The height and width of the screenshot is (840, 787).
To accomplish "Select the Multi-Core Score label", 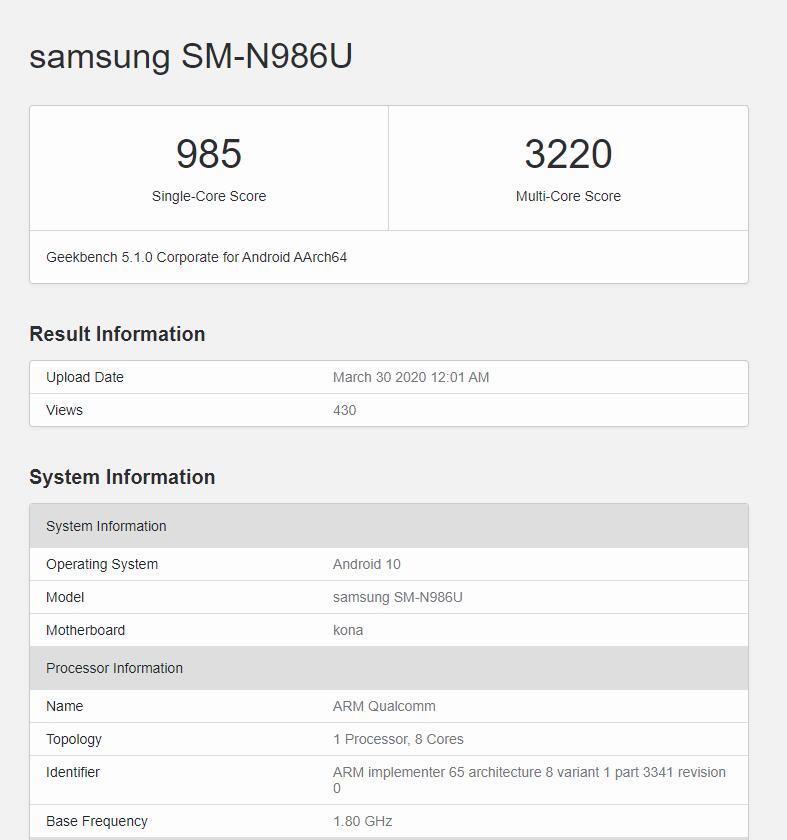I will pos(568,196).
